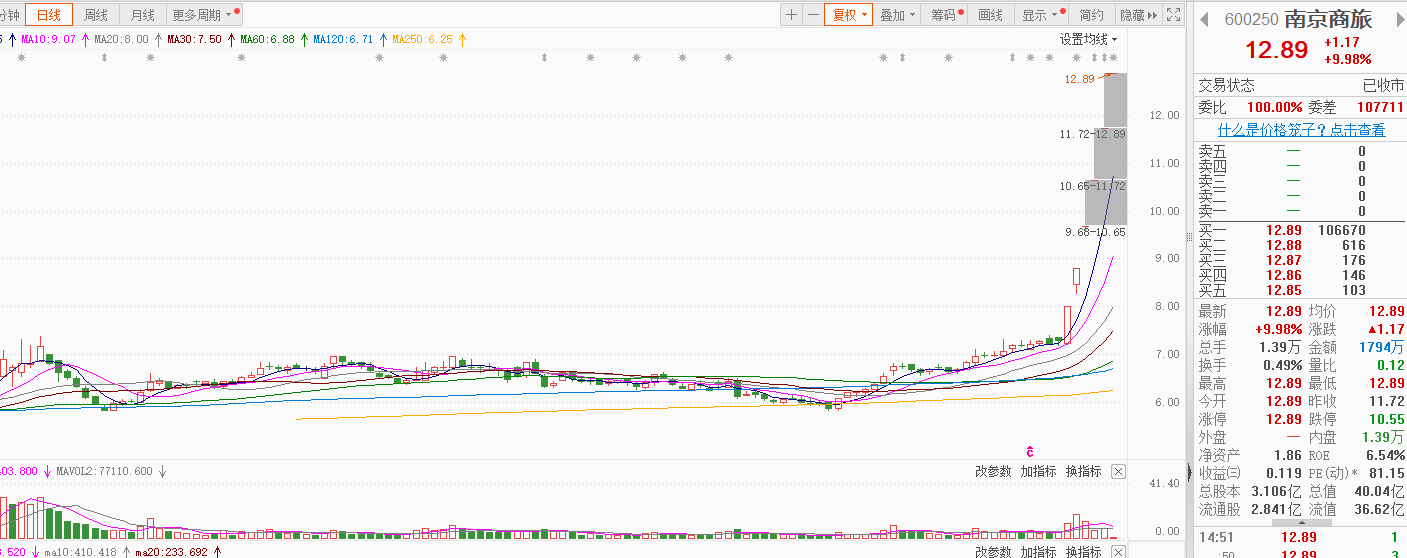
Task: Enter fullscreen chart view icon
Action: (x=1173, y=15)
